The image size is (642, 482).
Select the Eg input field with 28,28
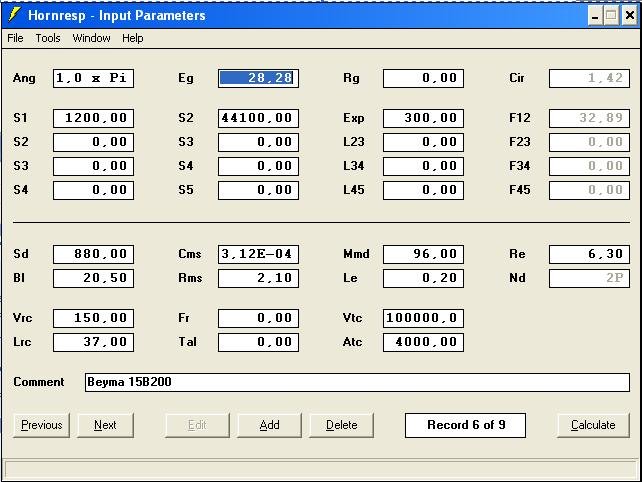click(258, 78)
